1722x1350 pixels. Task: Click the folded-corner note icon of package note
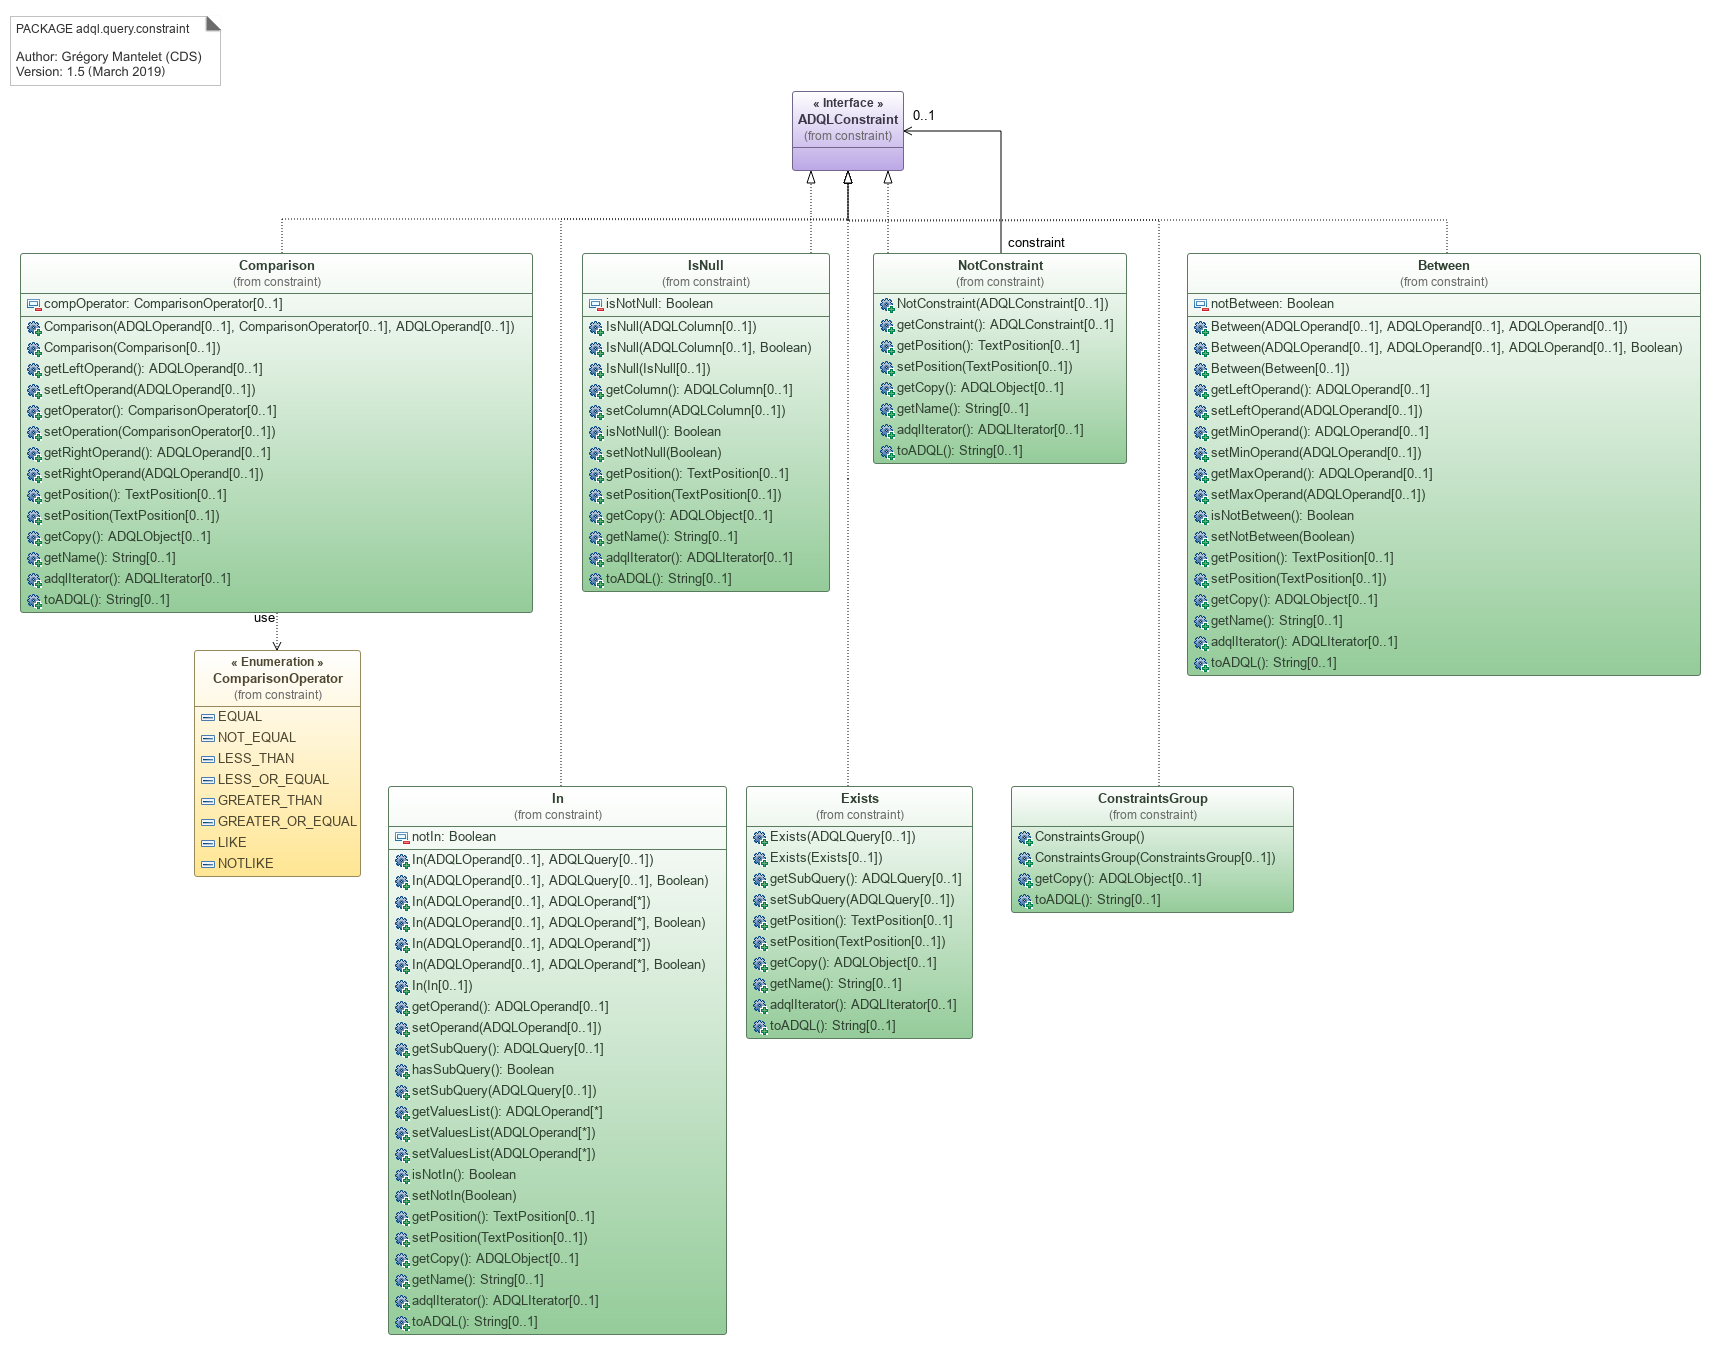click(212, 23)
